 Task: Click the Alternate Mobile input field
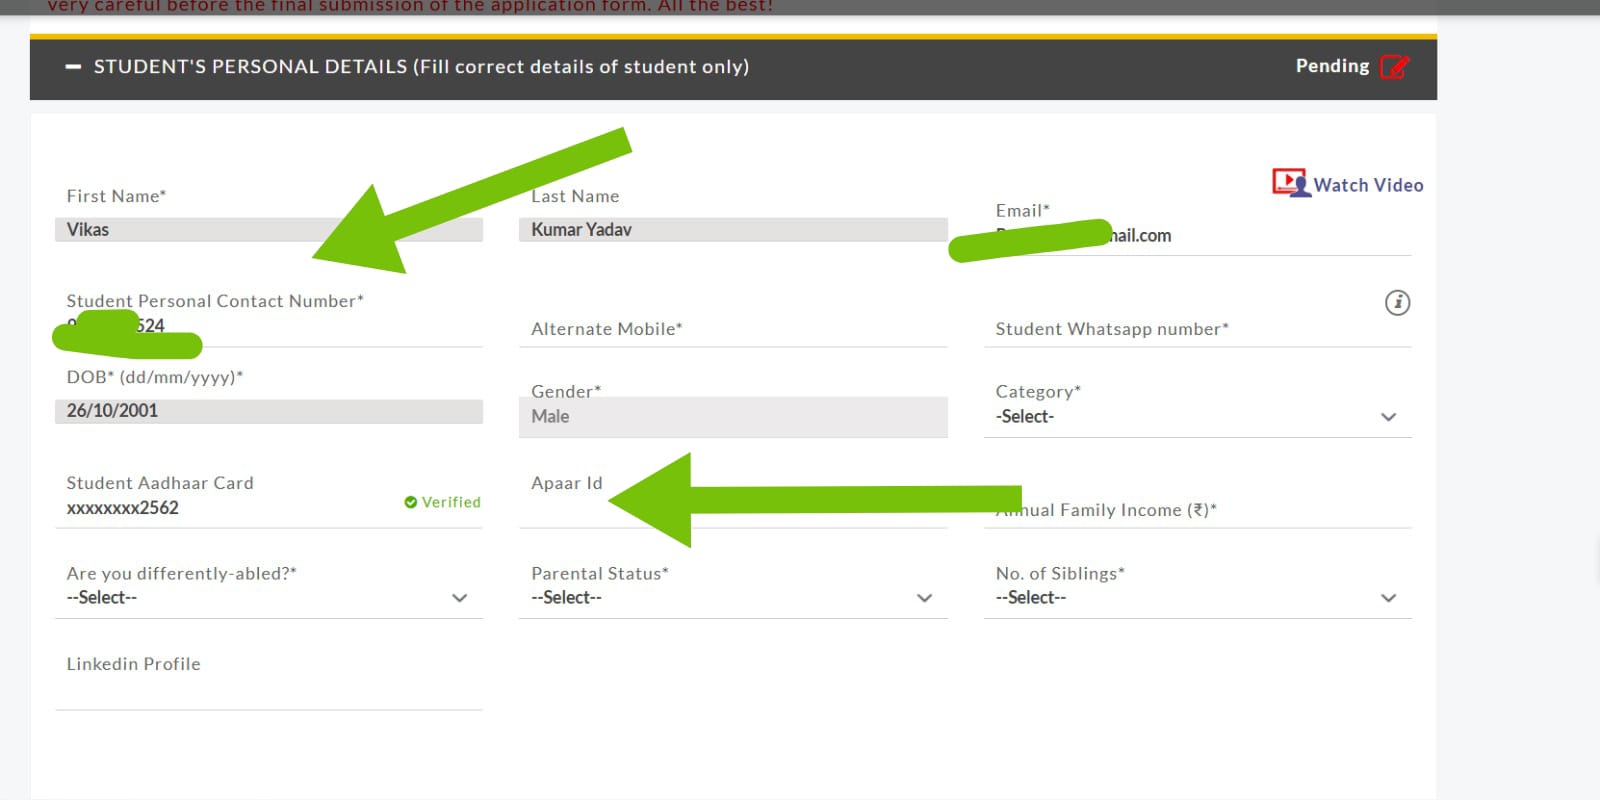(x=733, y=330)
